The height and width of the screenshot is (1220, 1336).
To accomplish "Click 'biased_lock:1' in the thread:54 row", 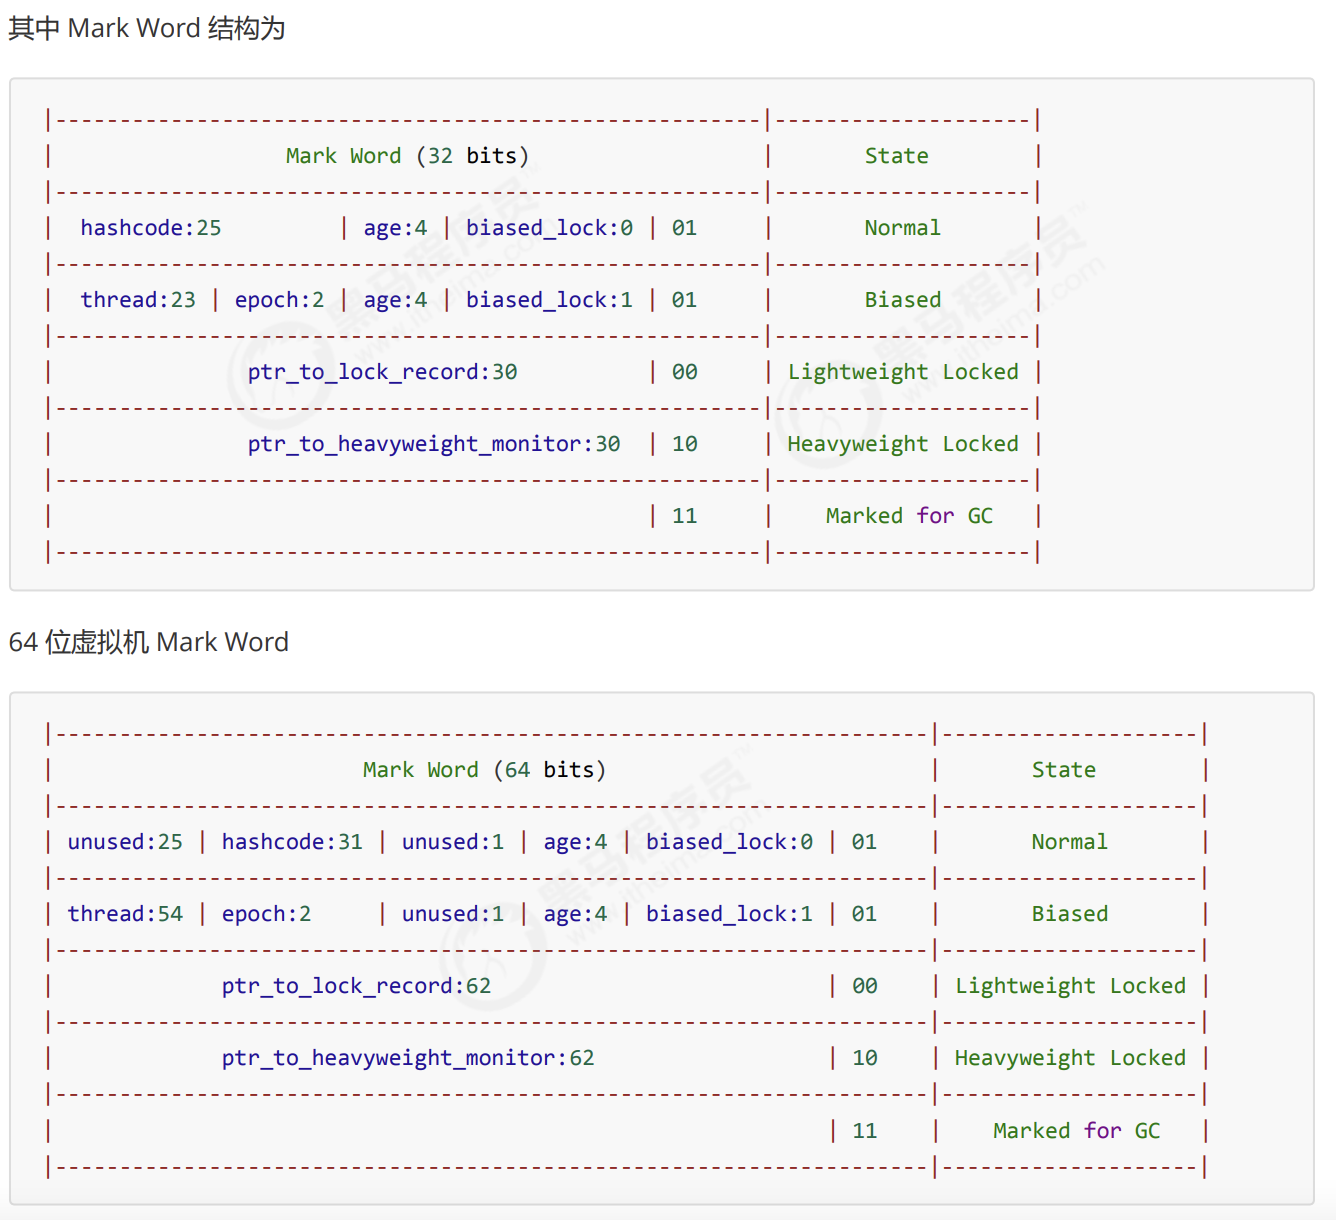I will pos(729,914).
